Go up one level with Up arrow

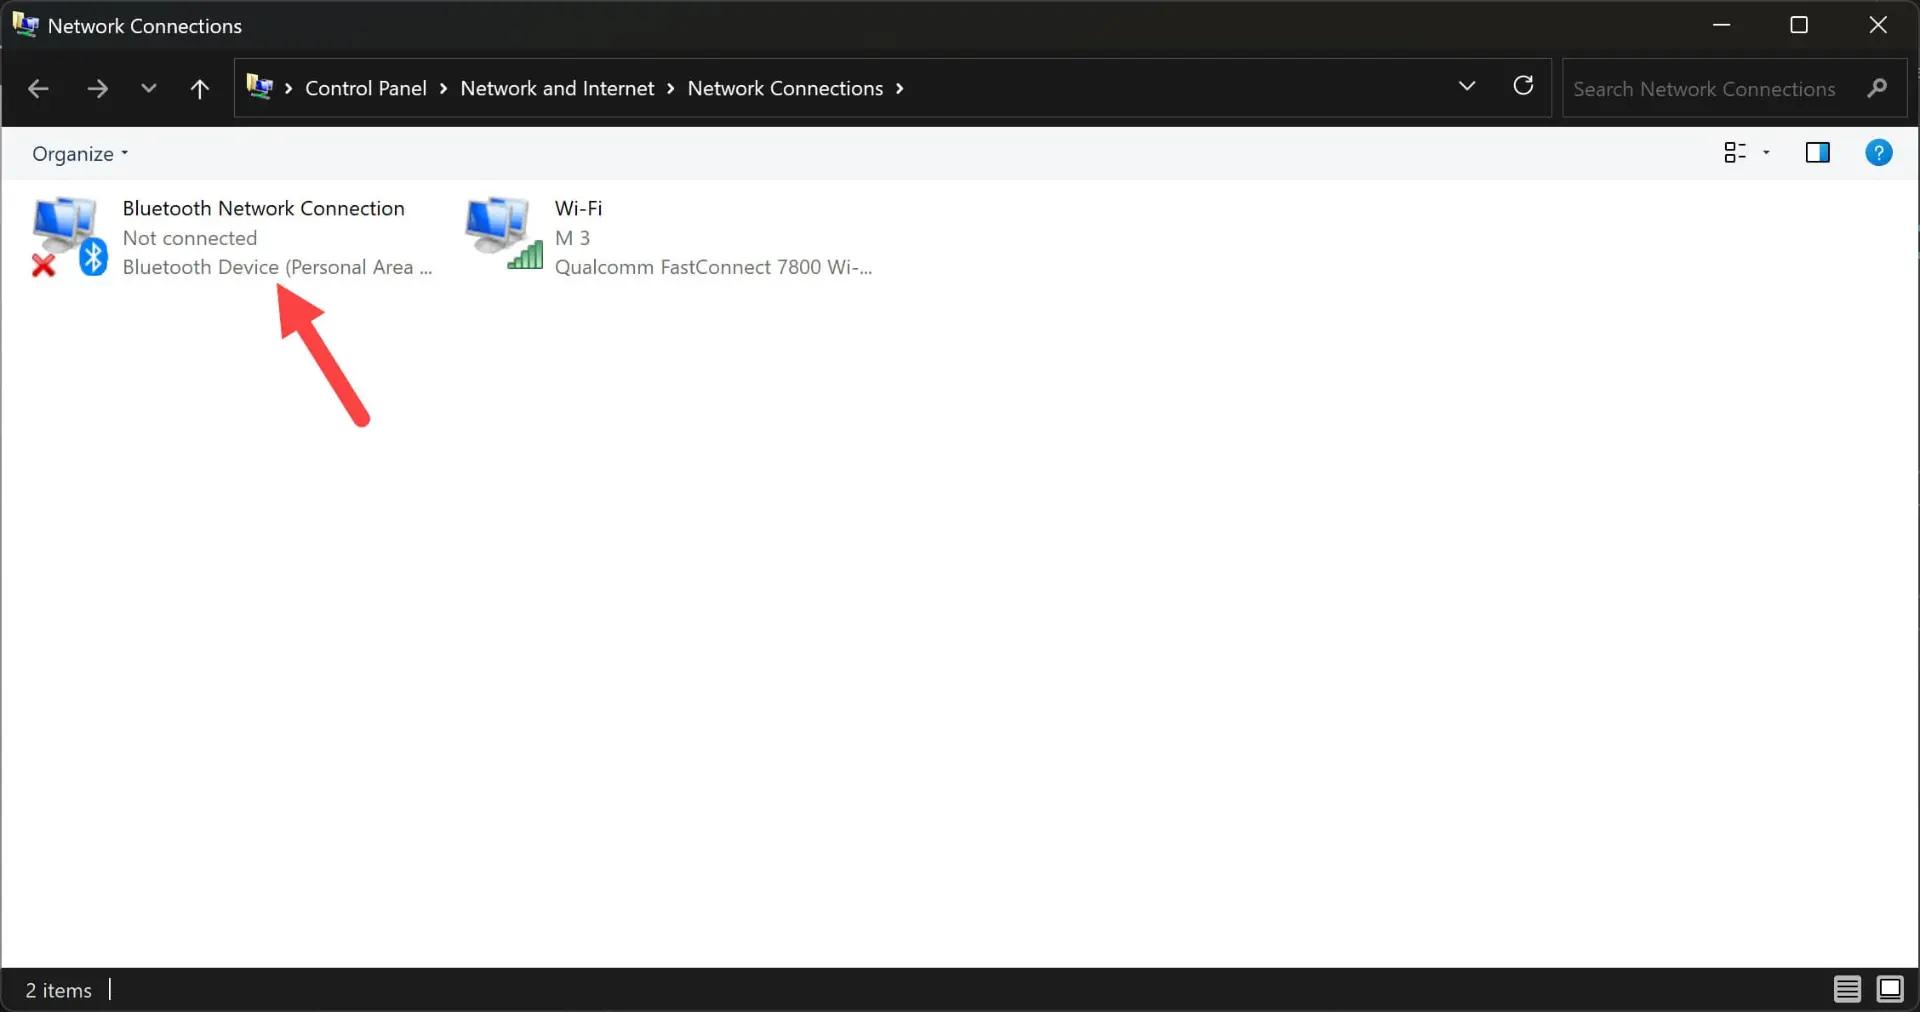200,89
